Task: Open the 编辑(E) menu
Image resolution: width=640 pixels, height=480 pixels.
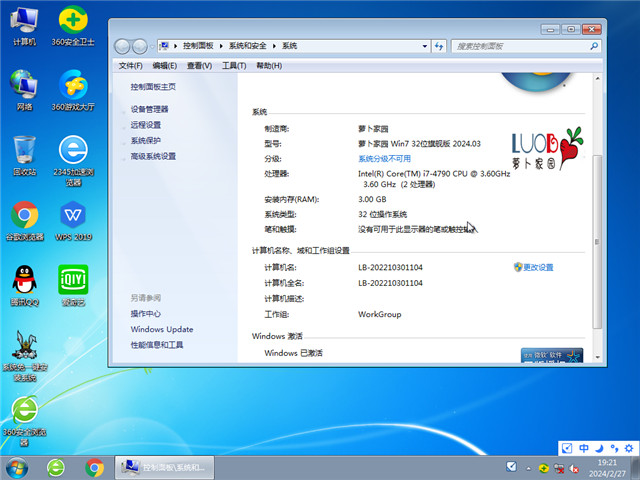Action: pyautogui.click(x=164, y=66)
